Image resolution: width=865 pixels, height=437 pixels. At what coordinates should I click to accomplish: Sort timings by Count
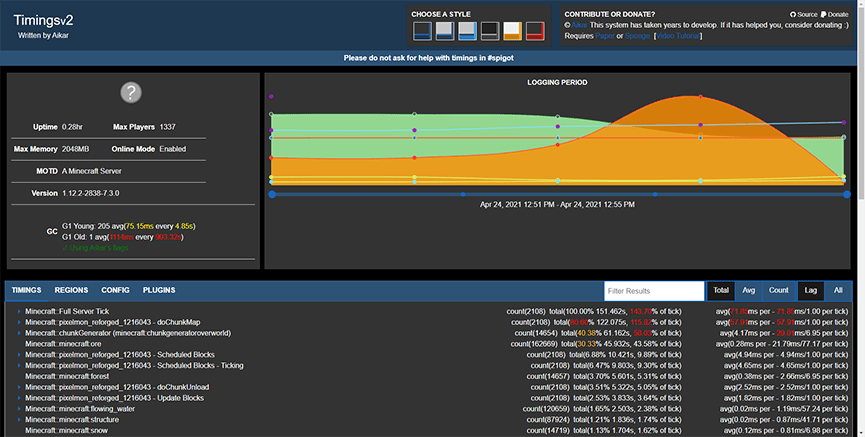click(778, 290)
